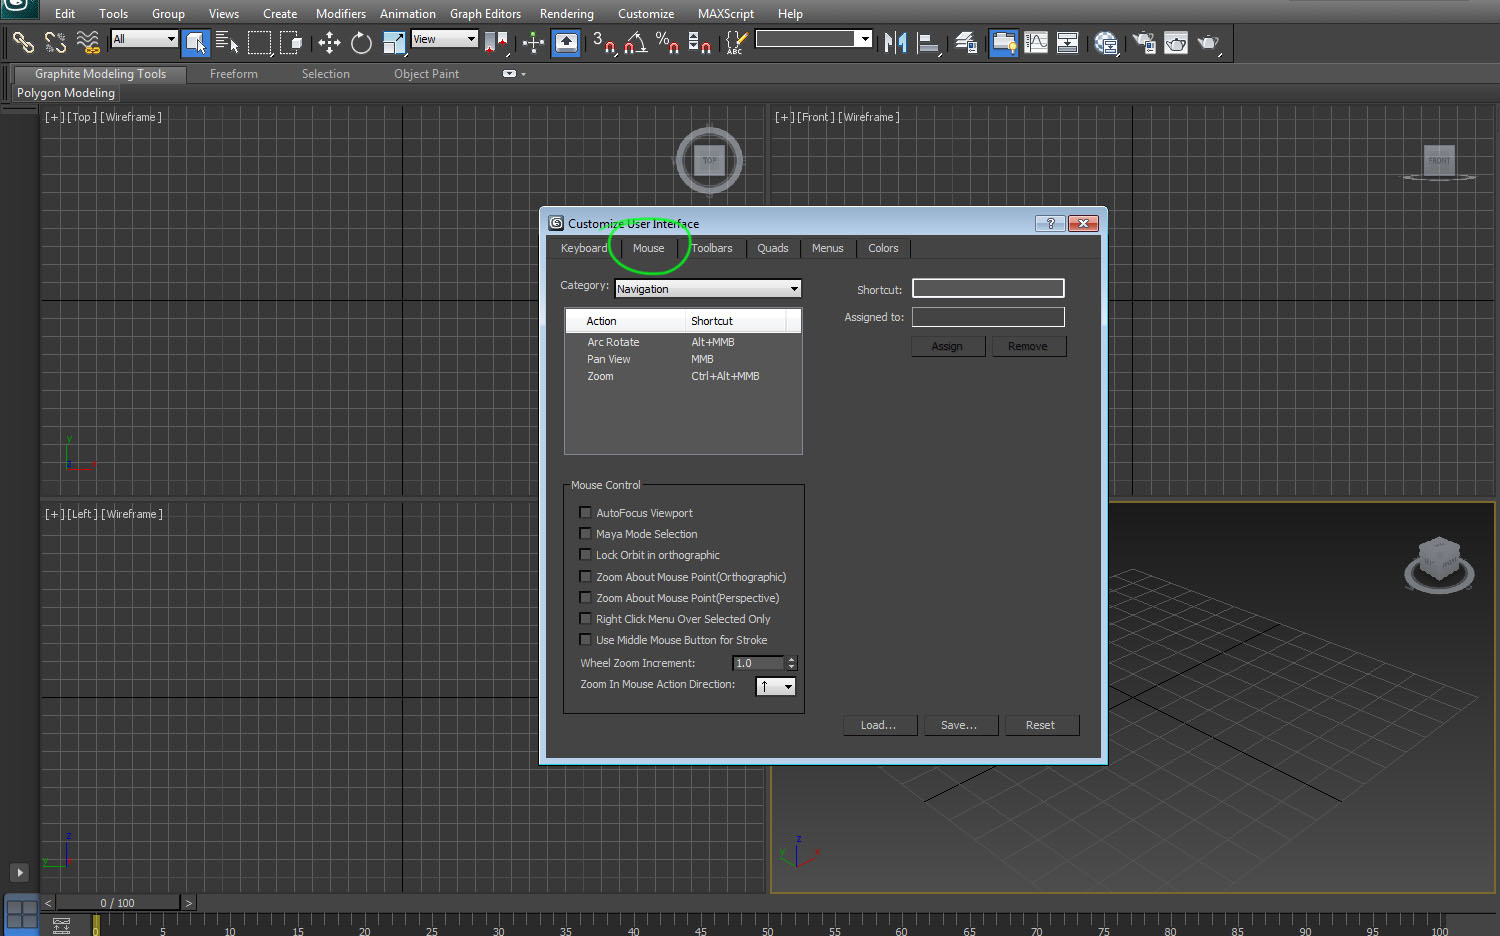Toggle the Angle Snap icon
This screenshot has height=936, width=1500.
click(x=636, y=42)
